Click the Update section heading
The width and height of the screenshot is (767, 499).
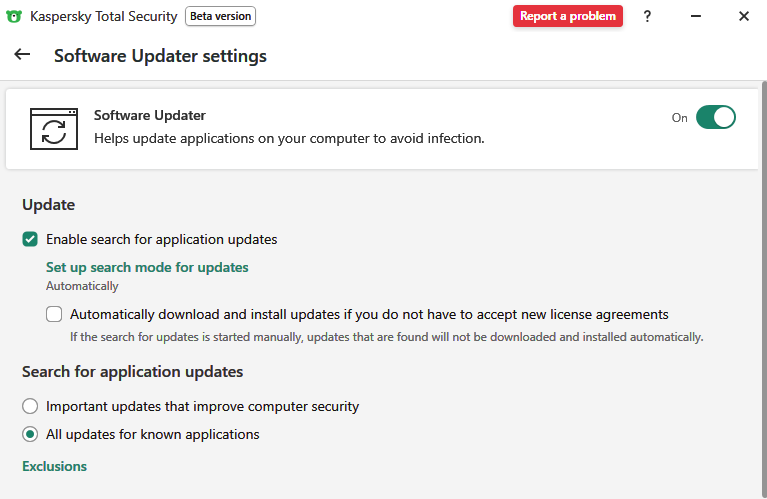click(48, 205)
